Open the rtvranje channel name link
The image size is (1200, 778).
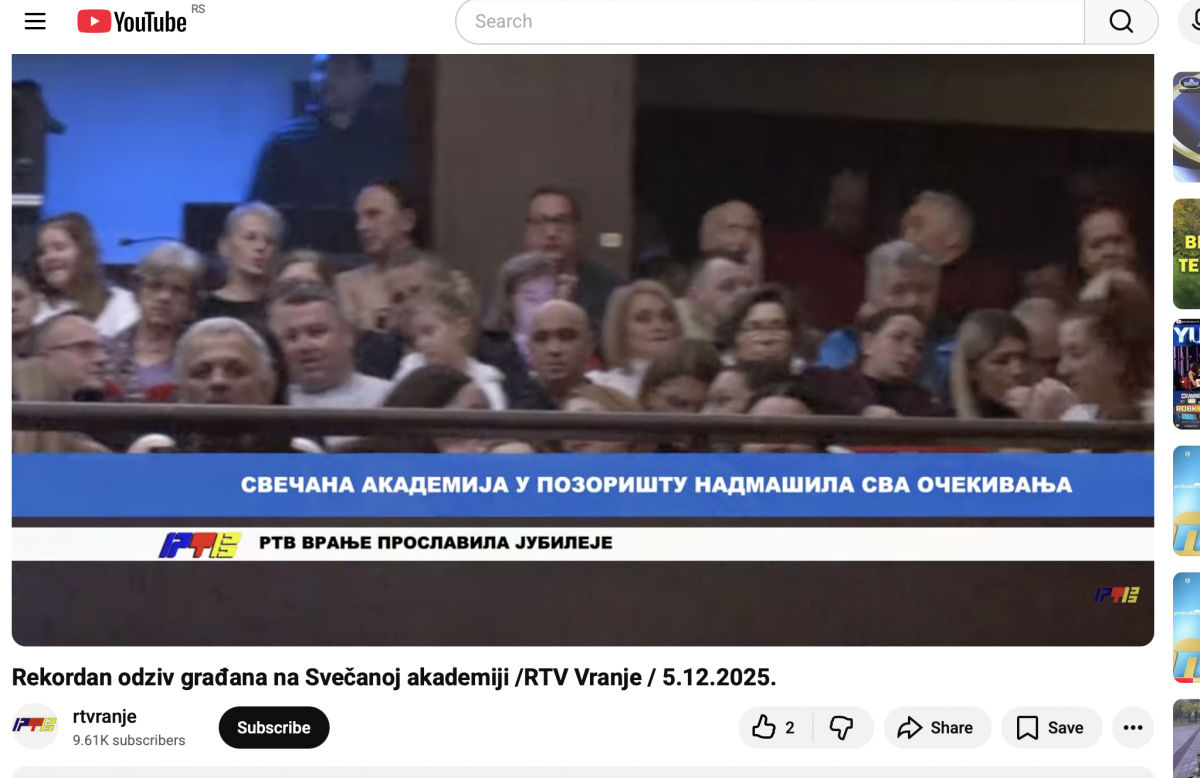coord(105,716)
